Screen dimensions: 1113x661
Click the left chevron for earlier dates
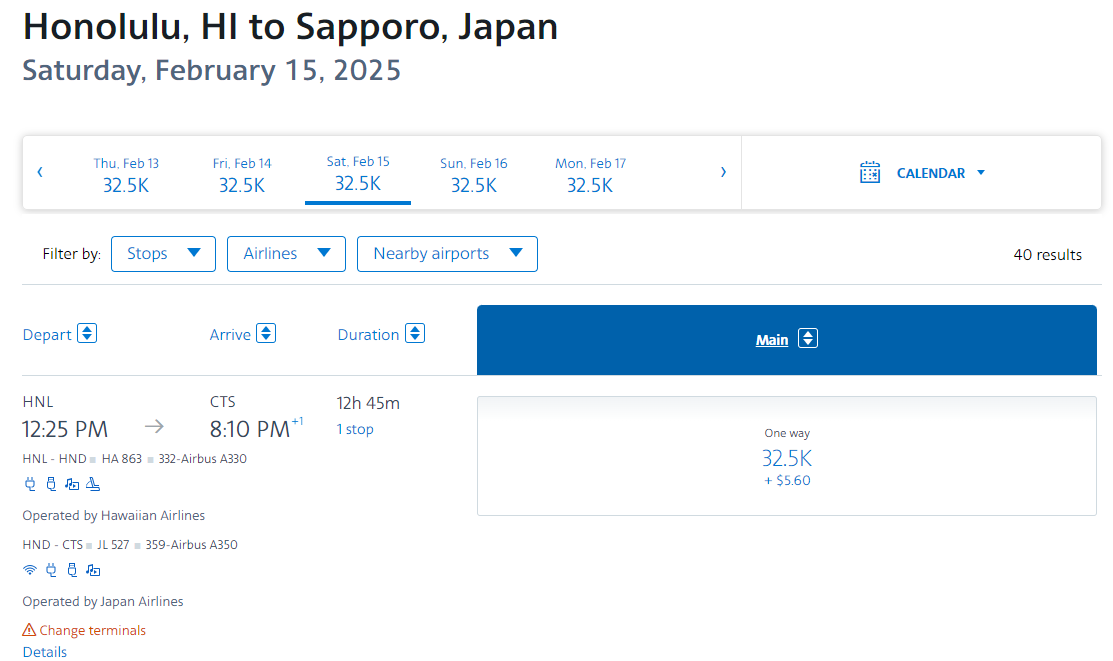(x=39, y=172)
